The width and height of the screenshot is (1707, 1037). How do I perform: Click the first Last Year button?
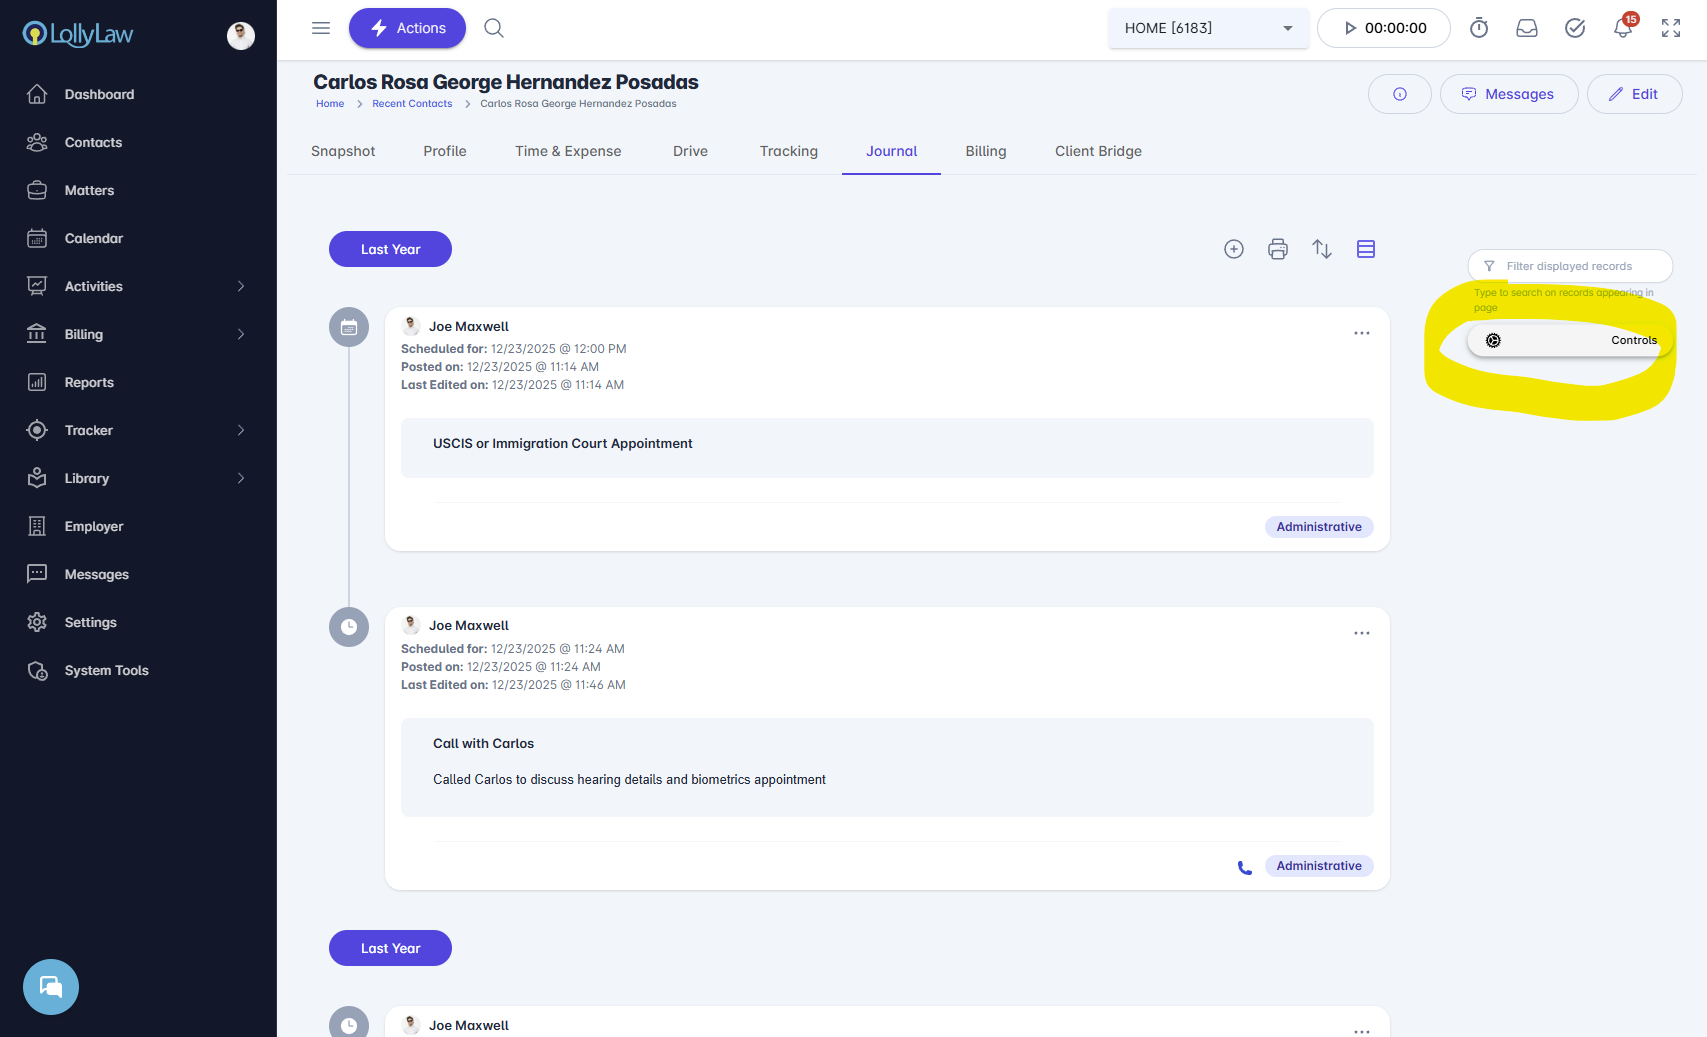[x=390, y=249]
